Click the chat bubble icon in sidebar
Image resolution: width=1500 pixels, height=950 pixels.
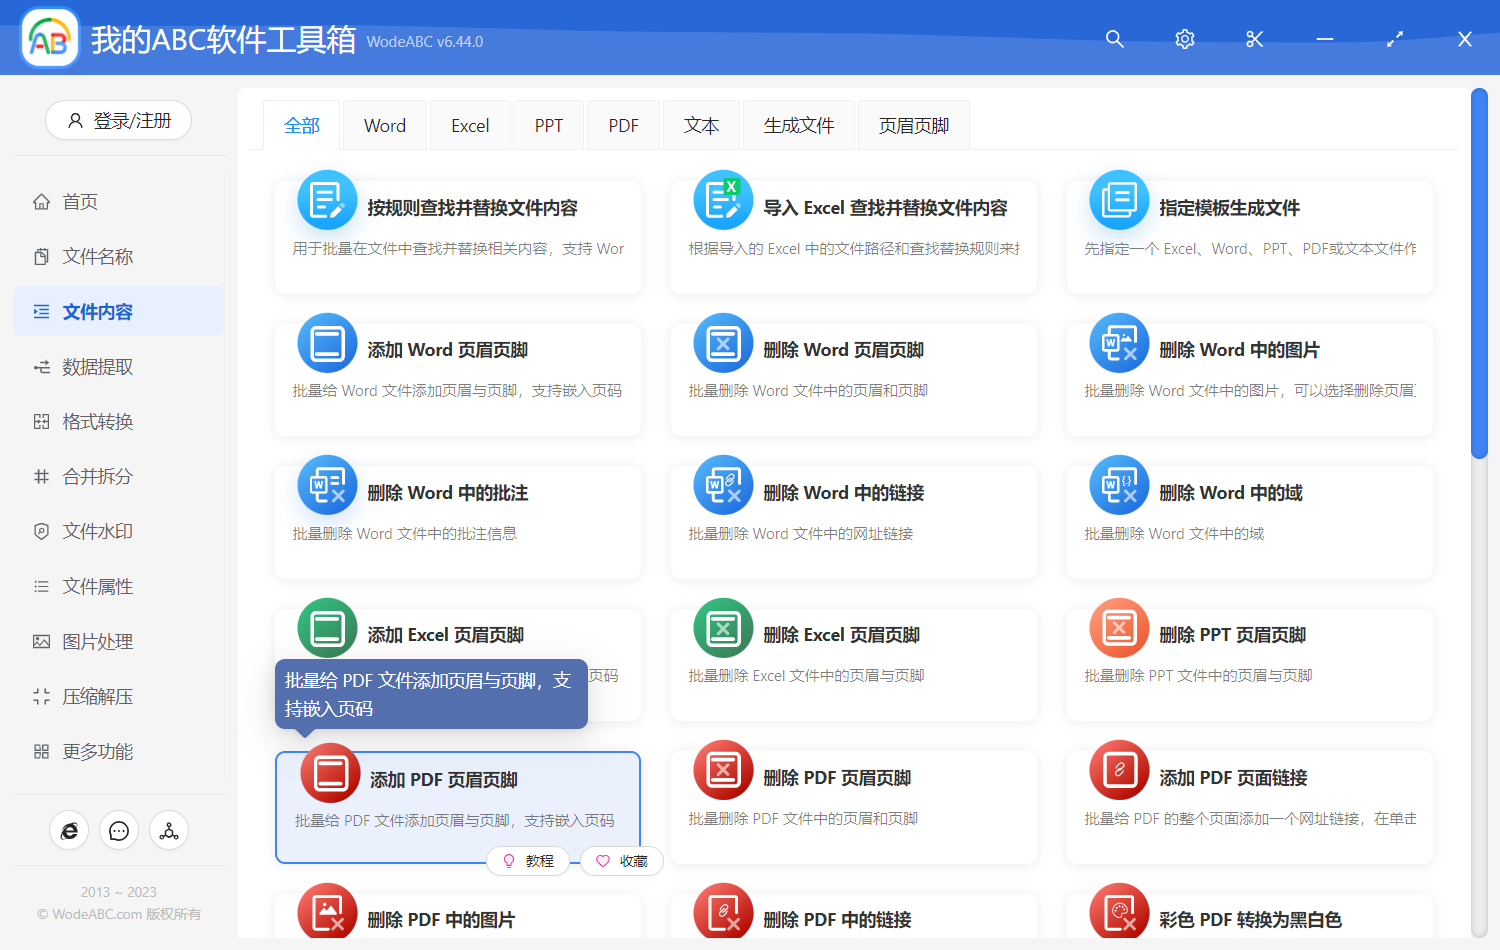pyautogui.click(x=119, y=831)
